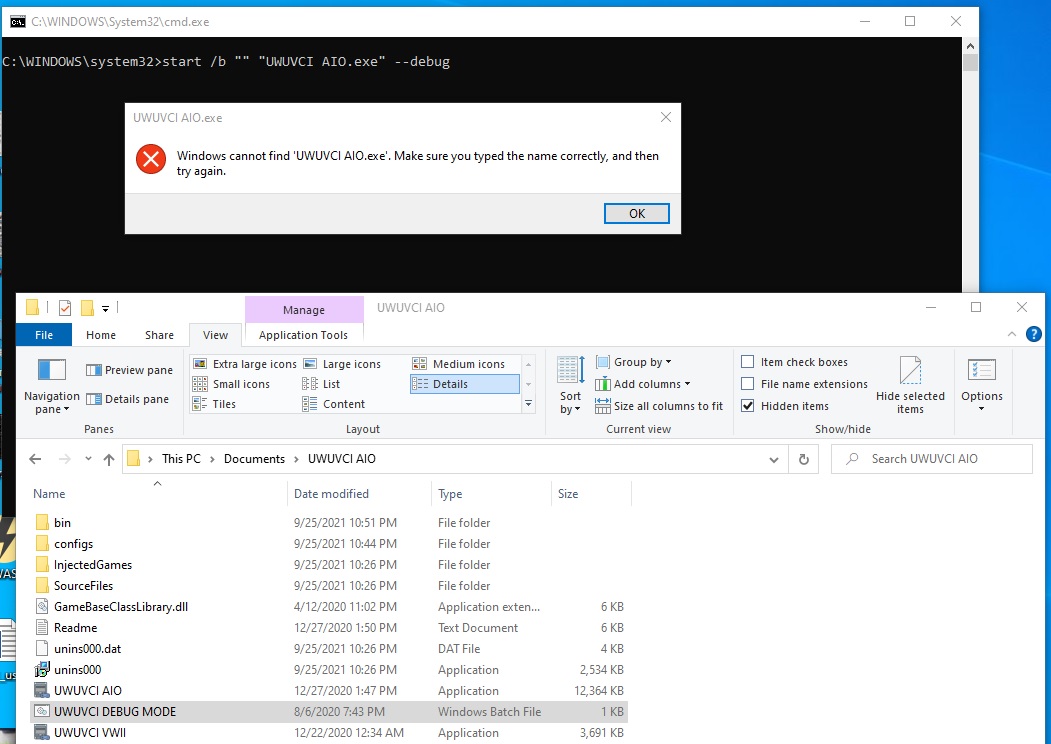Toggle the Preview pane
Viewport: 1051px width, 744px height.
[129, 370]
